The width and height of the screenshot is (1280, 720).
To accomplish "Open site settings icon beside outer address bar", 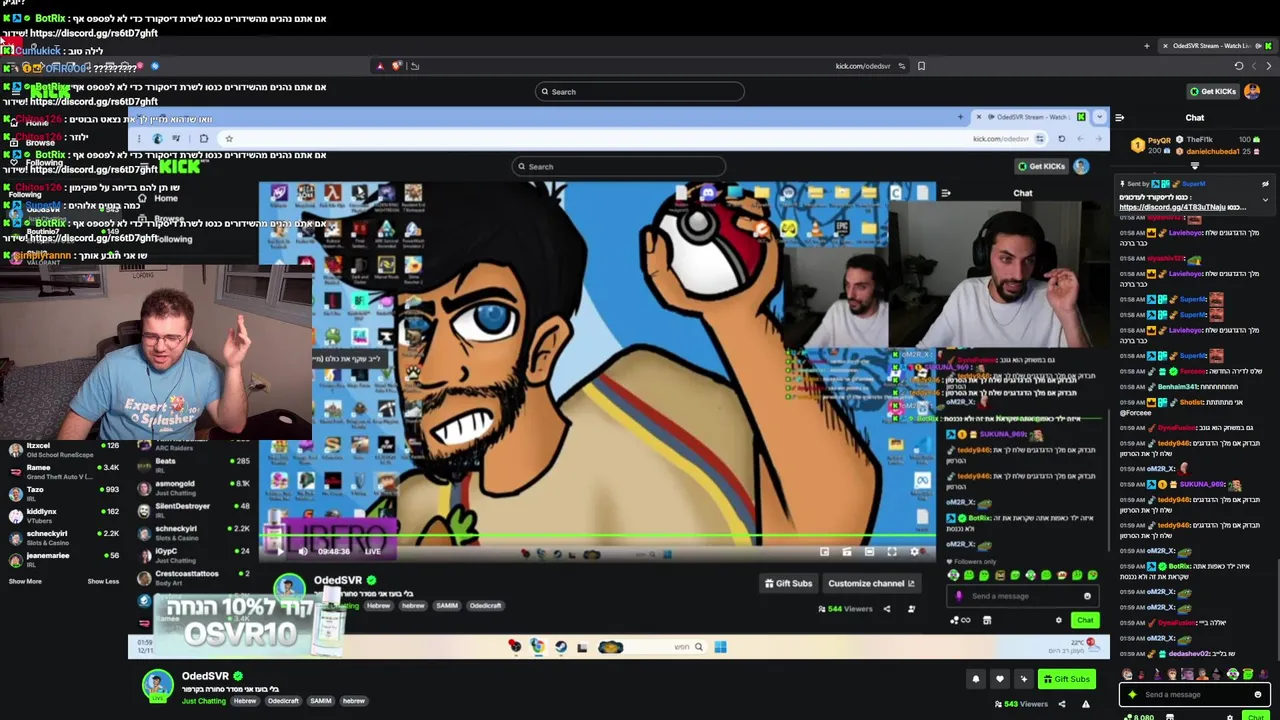I will 901,66.
